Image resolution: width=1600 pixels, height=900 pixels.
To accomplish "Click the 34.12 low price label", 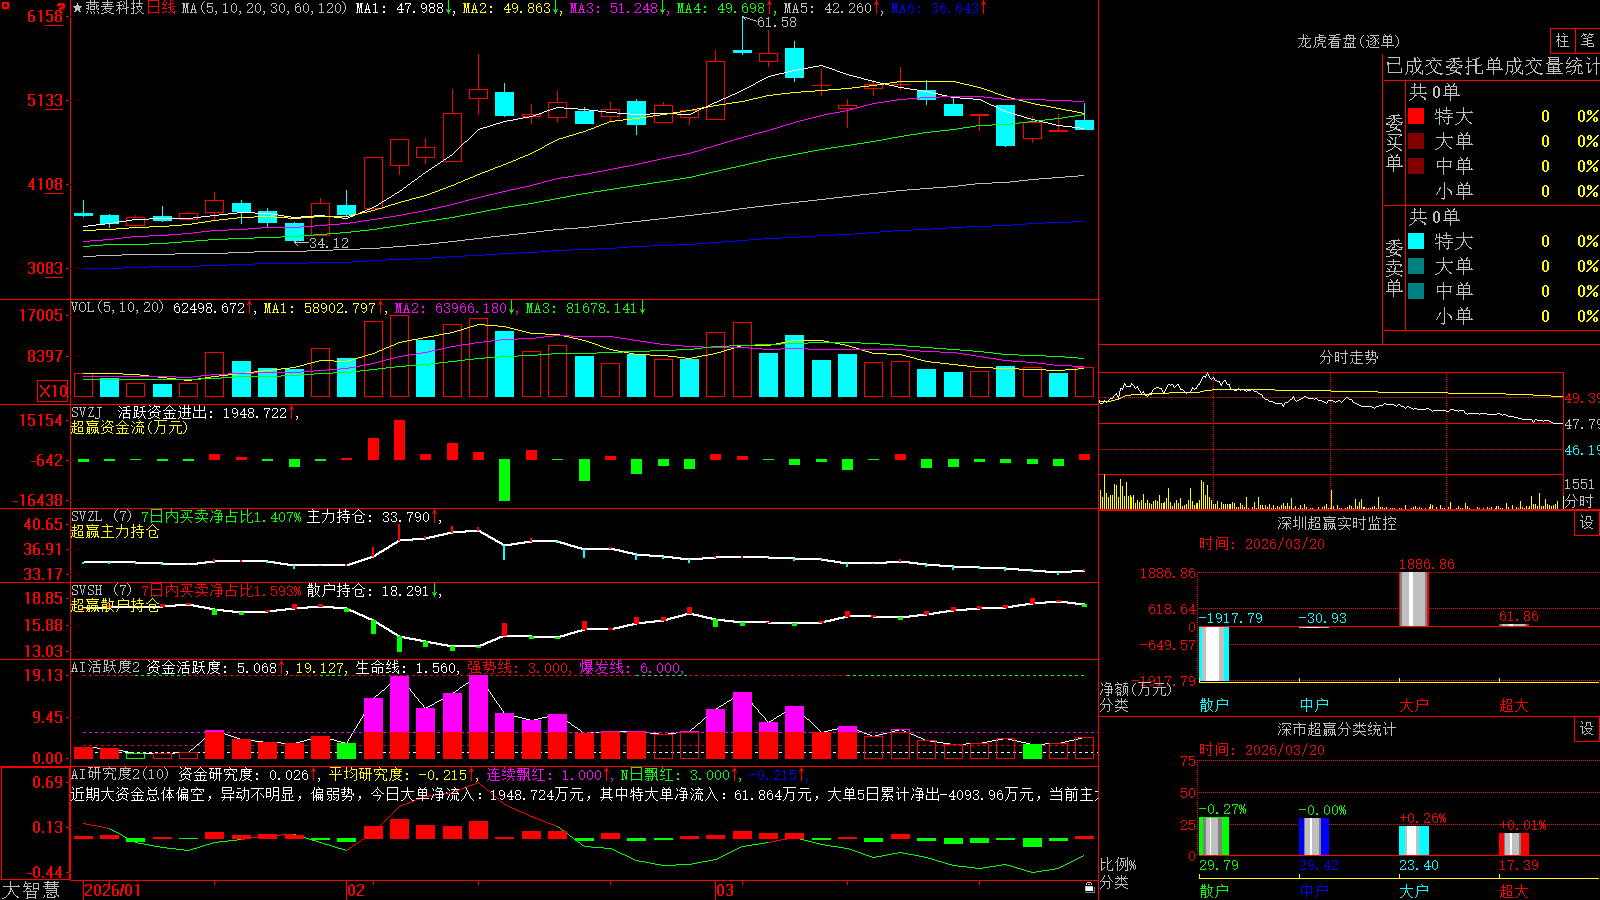I will click(329, 243).
